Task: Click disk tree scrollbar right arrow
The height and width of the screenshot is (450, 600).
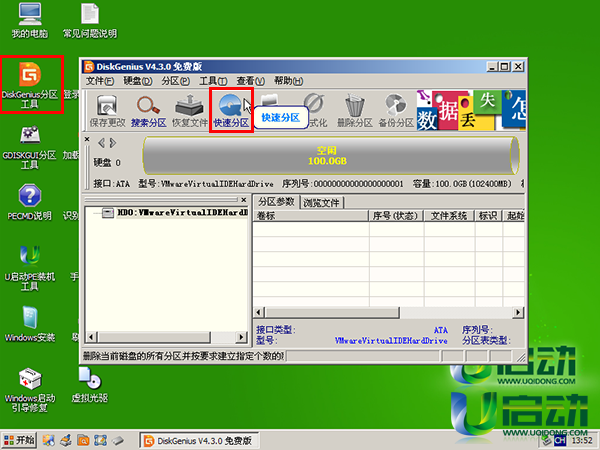Action: (x=241, y=337)
